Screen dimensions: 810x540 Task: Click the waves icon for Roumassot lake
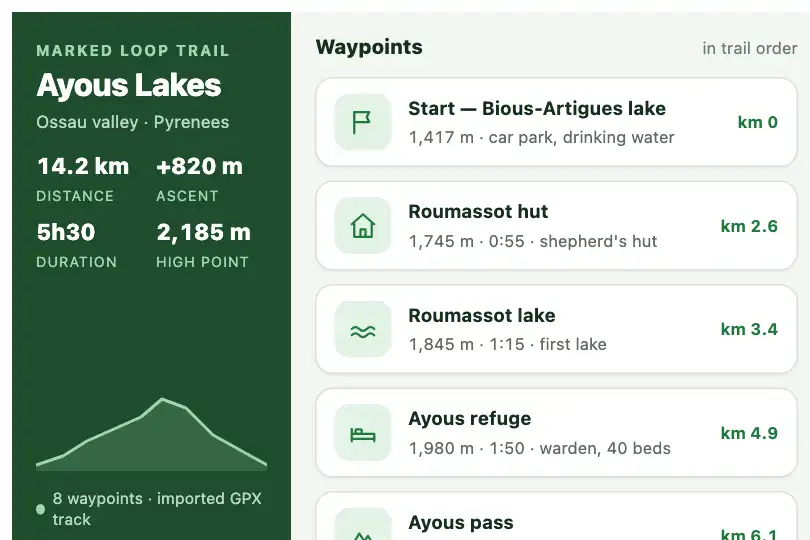tap(363, 330)
